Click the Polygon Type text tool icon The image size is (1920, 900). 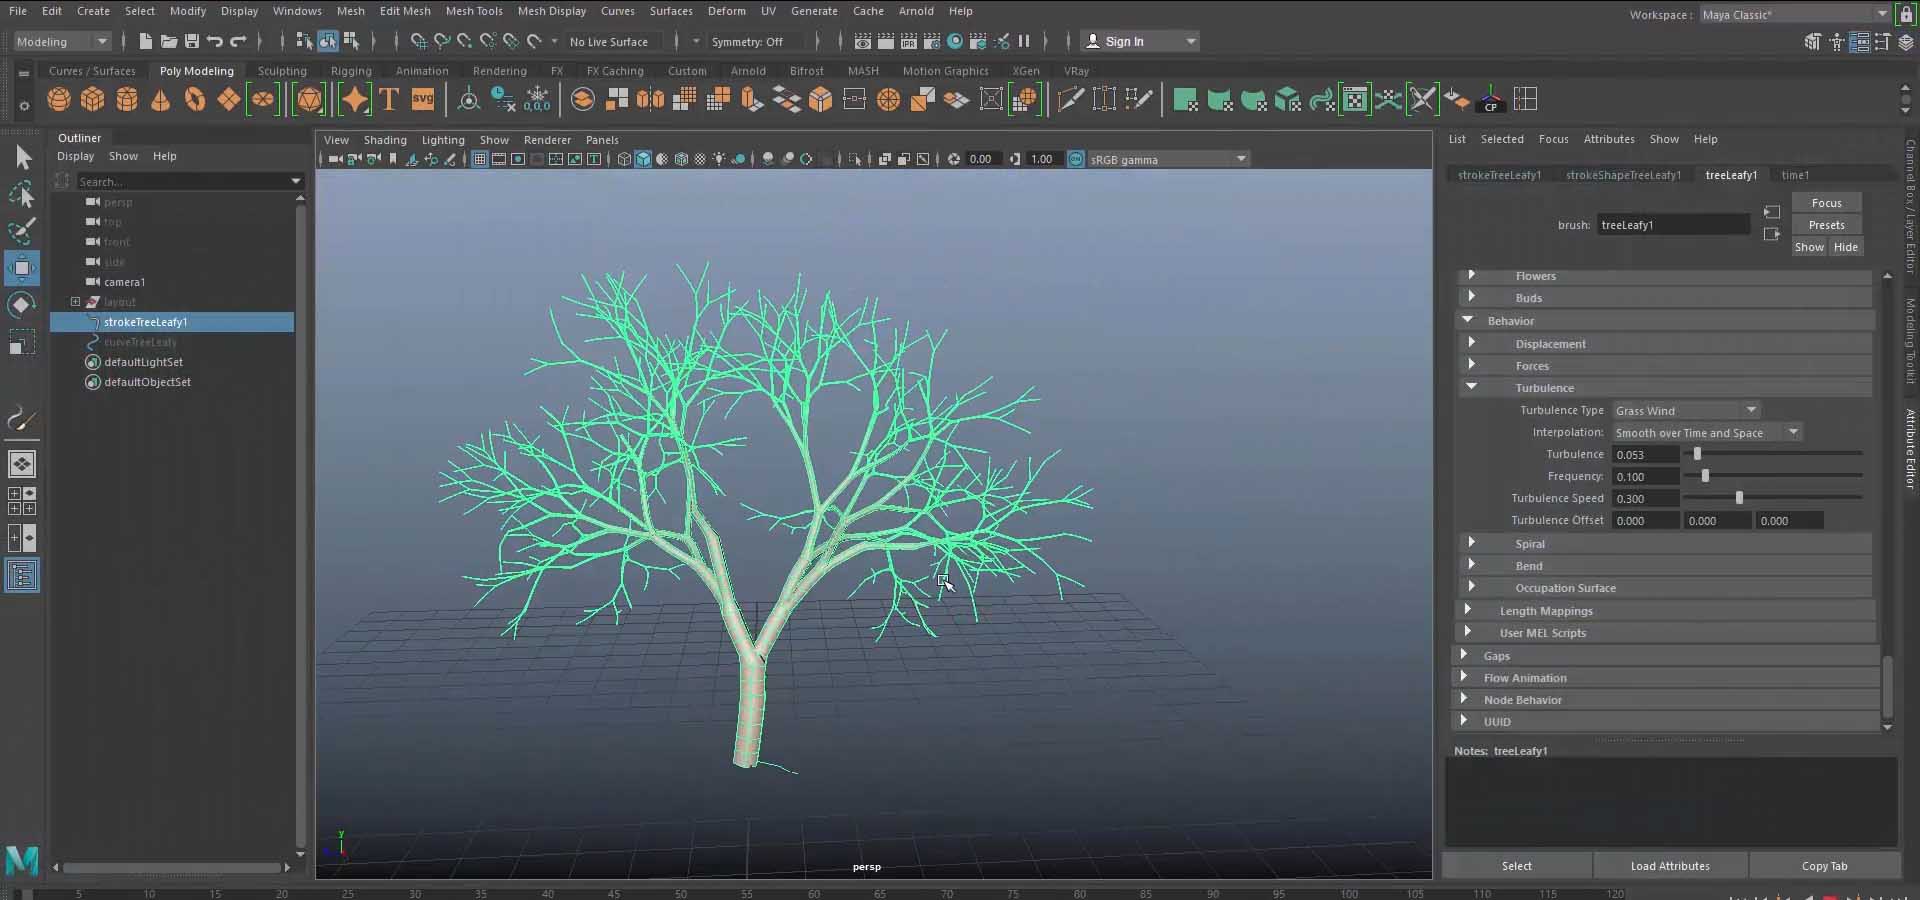pos(389,100)
